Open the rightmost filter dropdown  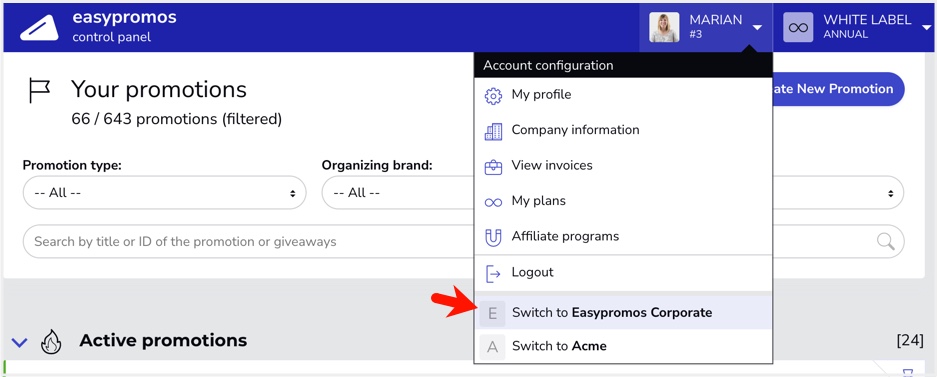click(x=838, y=193)
